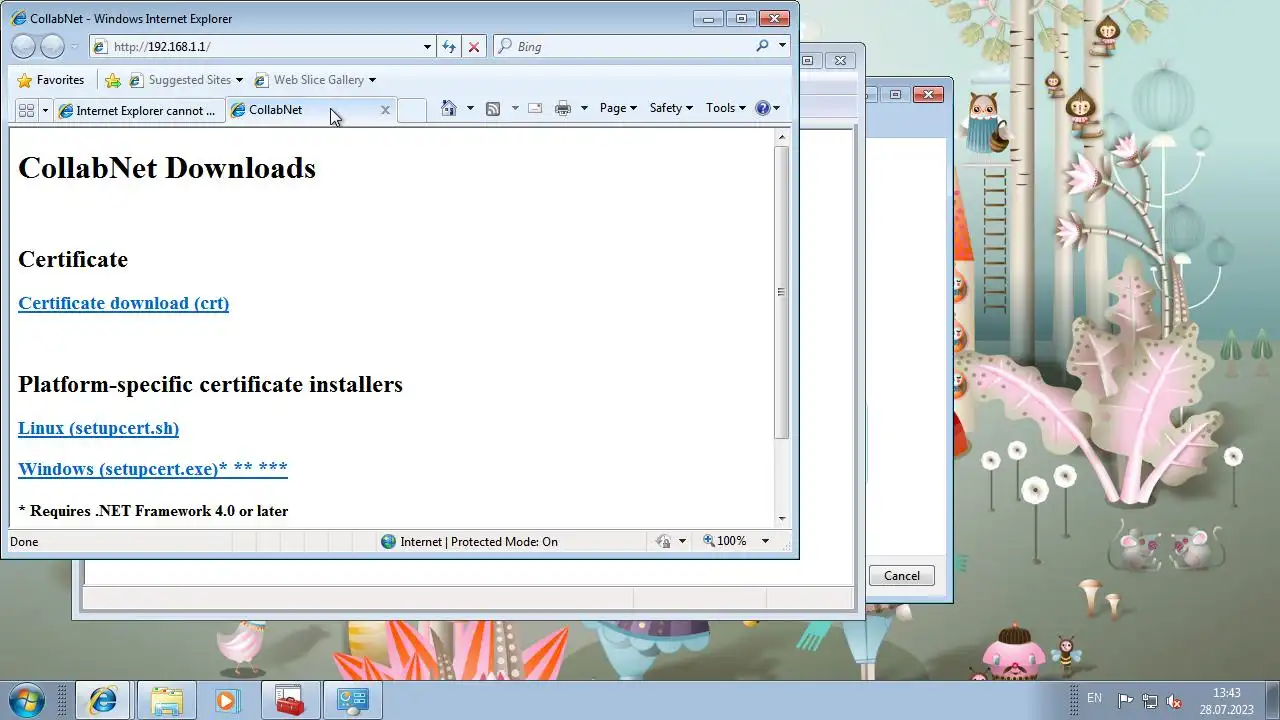This screenshot has width=1280, height=720.
Task: Click the browser Forward button
Action: coord(52,46)
